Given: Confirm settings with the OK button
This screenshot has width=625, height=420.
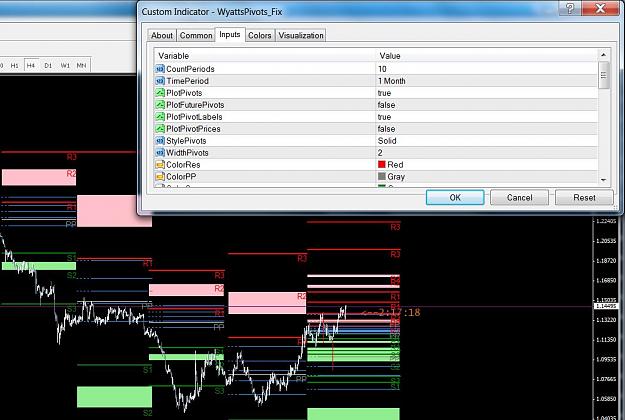Looking at the screenshot, I should point(455,197).
